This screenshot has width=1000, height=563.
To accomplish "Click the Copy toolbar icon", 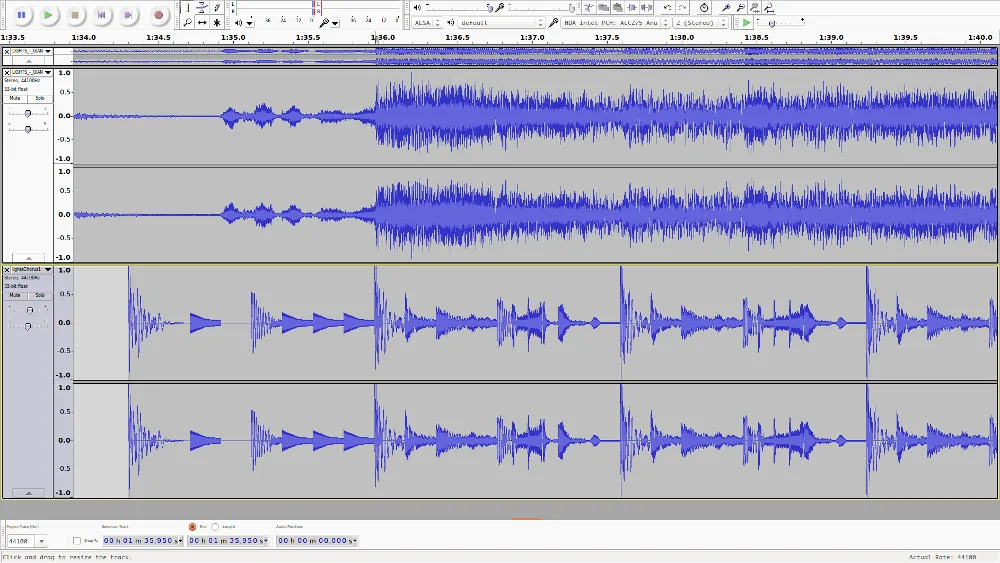I will coord(603,8).
